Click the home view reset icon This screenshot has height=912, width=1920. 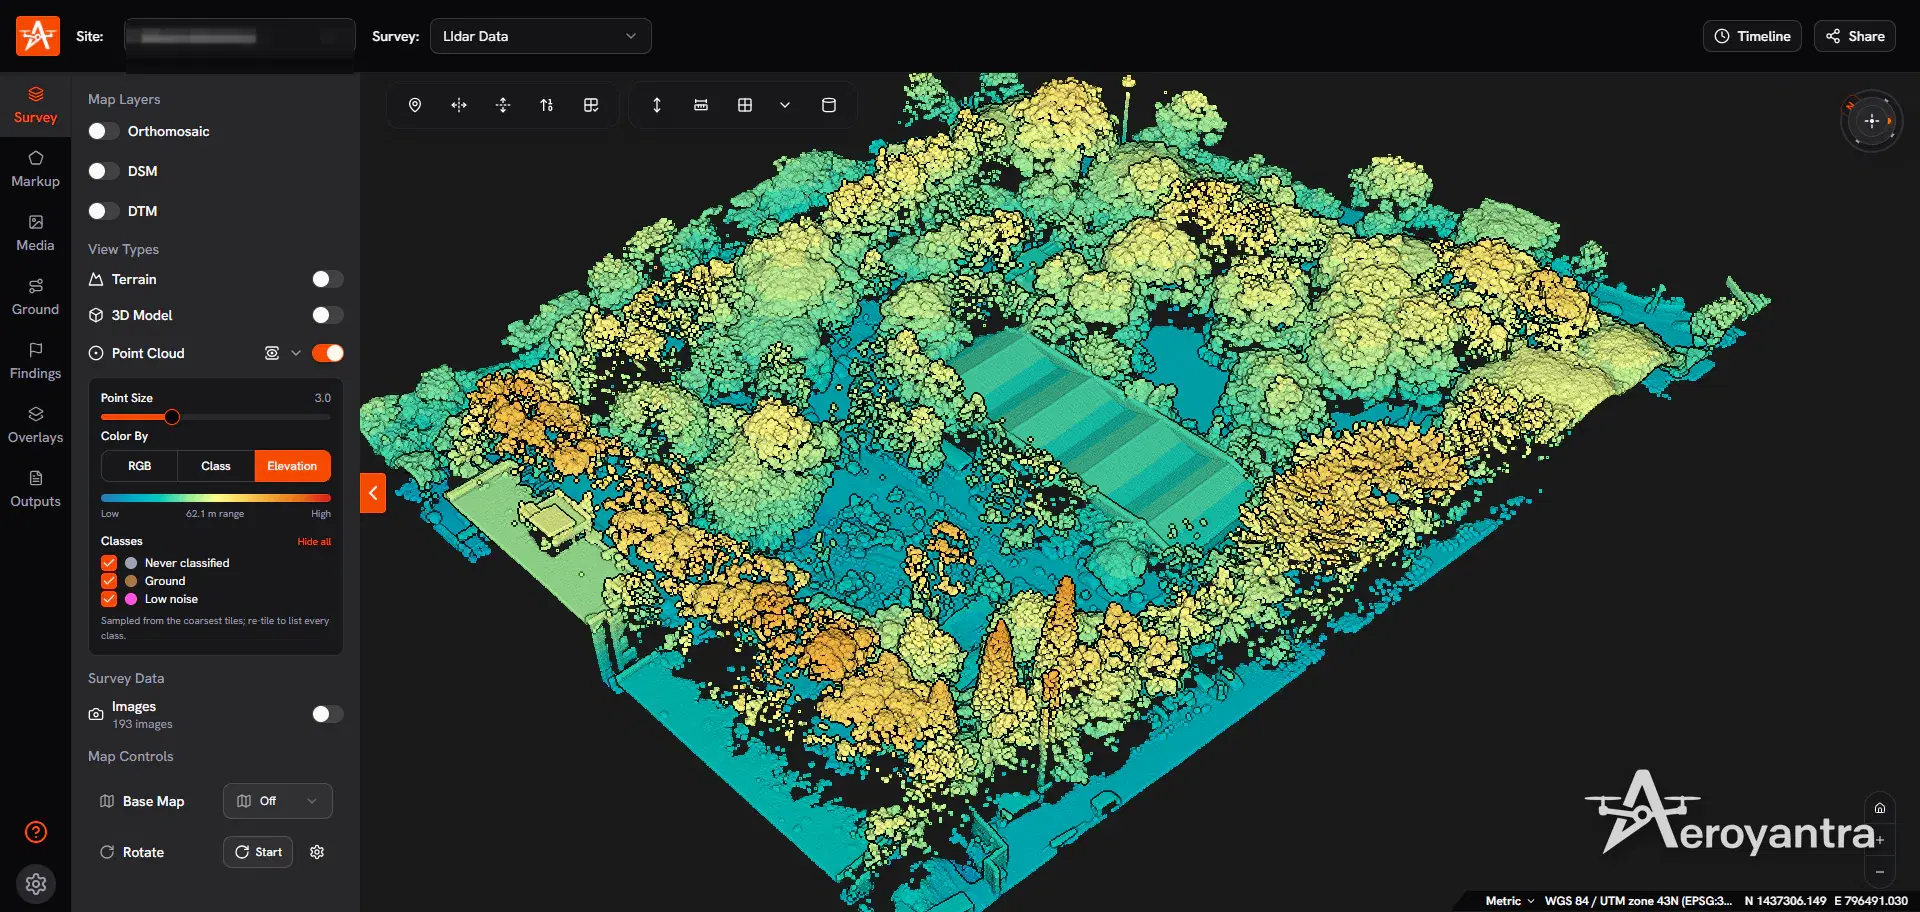coord(1880,808)
